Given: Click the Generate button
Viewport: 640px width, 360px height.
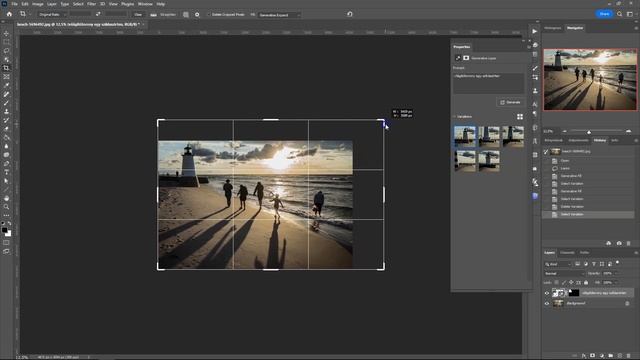Looking at the screenshot, I should [x=510, y=102].
